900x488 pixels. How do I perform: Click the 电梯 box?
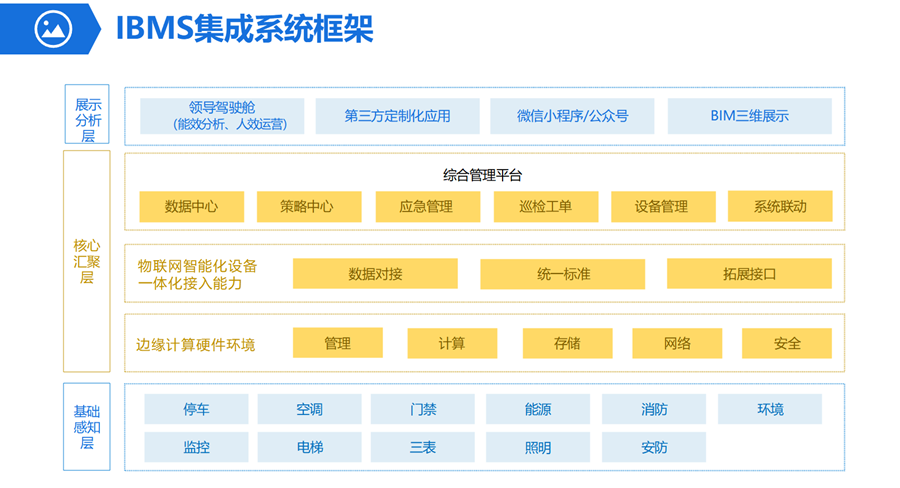(x=309, y=447)
